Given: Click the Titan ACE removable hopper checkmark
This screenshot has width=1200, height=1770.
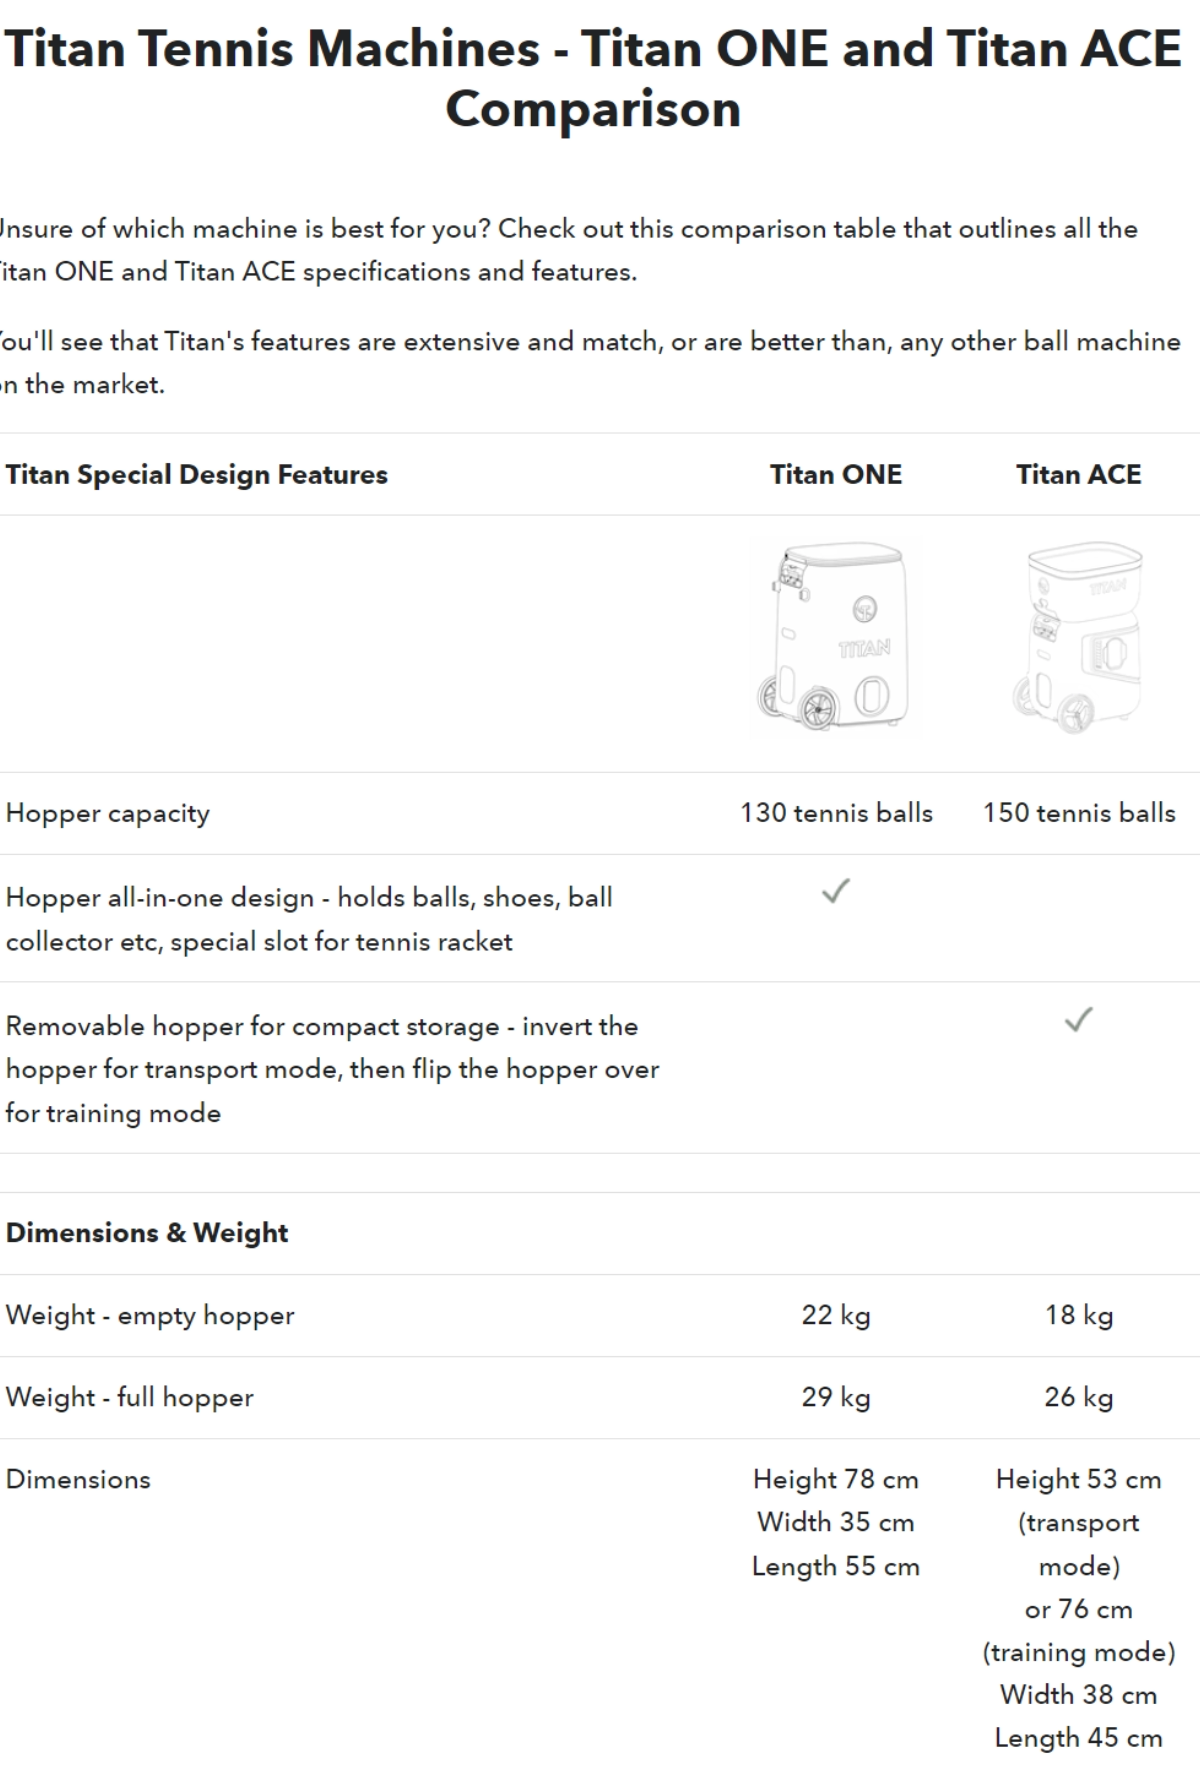Looking at the screenshot, I should (x=1078, y=1020).
